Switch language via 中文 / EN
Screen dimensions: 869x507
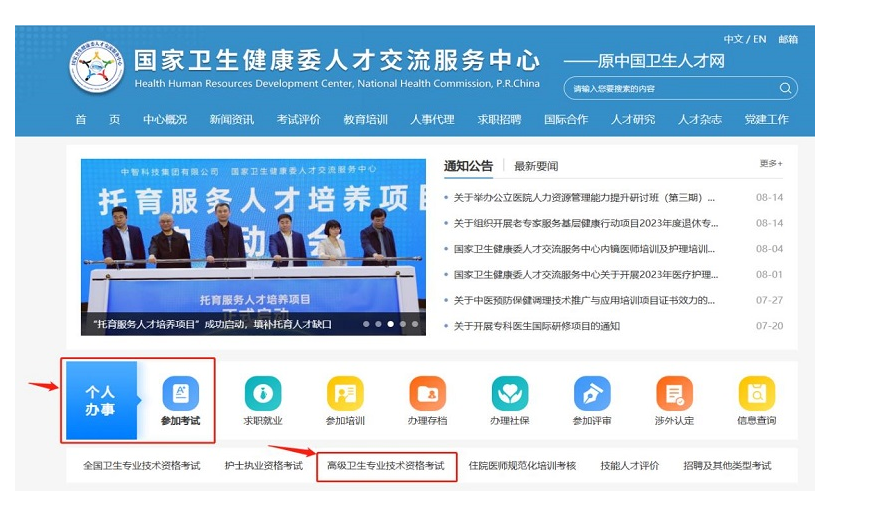point(744,39)
